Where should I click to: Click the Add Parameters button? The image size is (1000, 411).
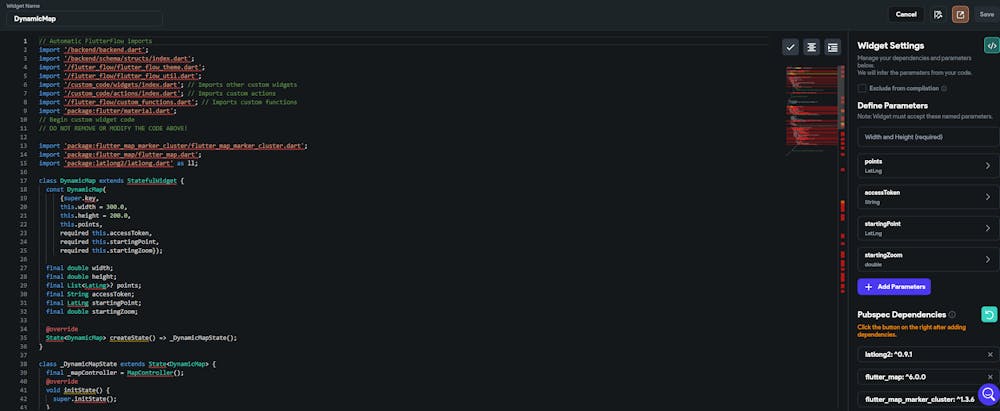pyautogui.click(x=894, y=287)
